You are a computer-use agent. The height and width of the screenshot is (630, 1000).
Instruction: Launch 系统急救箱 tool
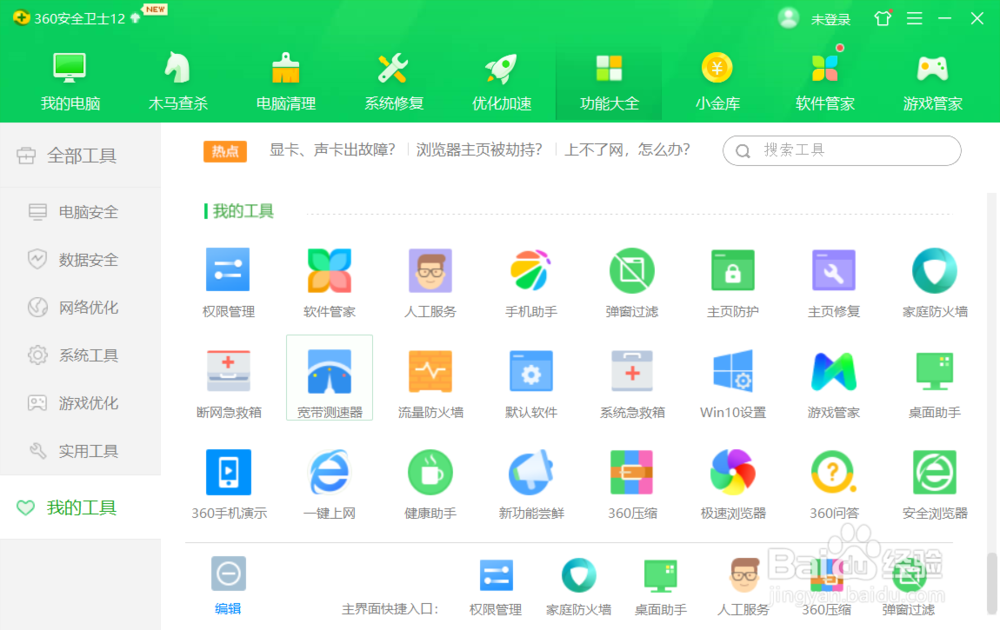coord(631,383)
